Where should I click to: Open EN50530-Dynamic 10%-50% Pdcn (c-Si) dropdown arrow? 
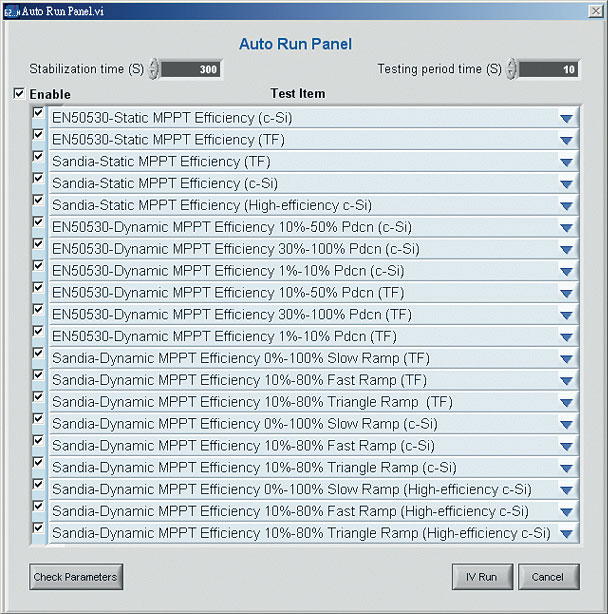[x=567, y=228]
